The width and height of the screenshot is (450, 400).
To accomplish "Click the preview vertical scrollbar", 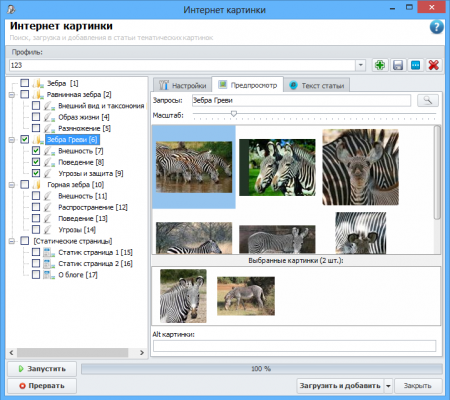I will tap(437, 173).
